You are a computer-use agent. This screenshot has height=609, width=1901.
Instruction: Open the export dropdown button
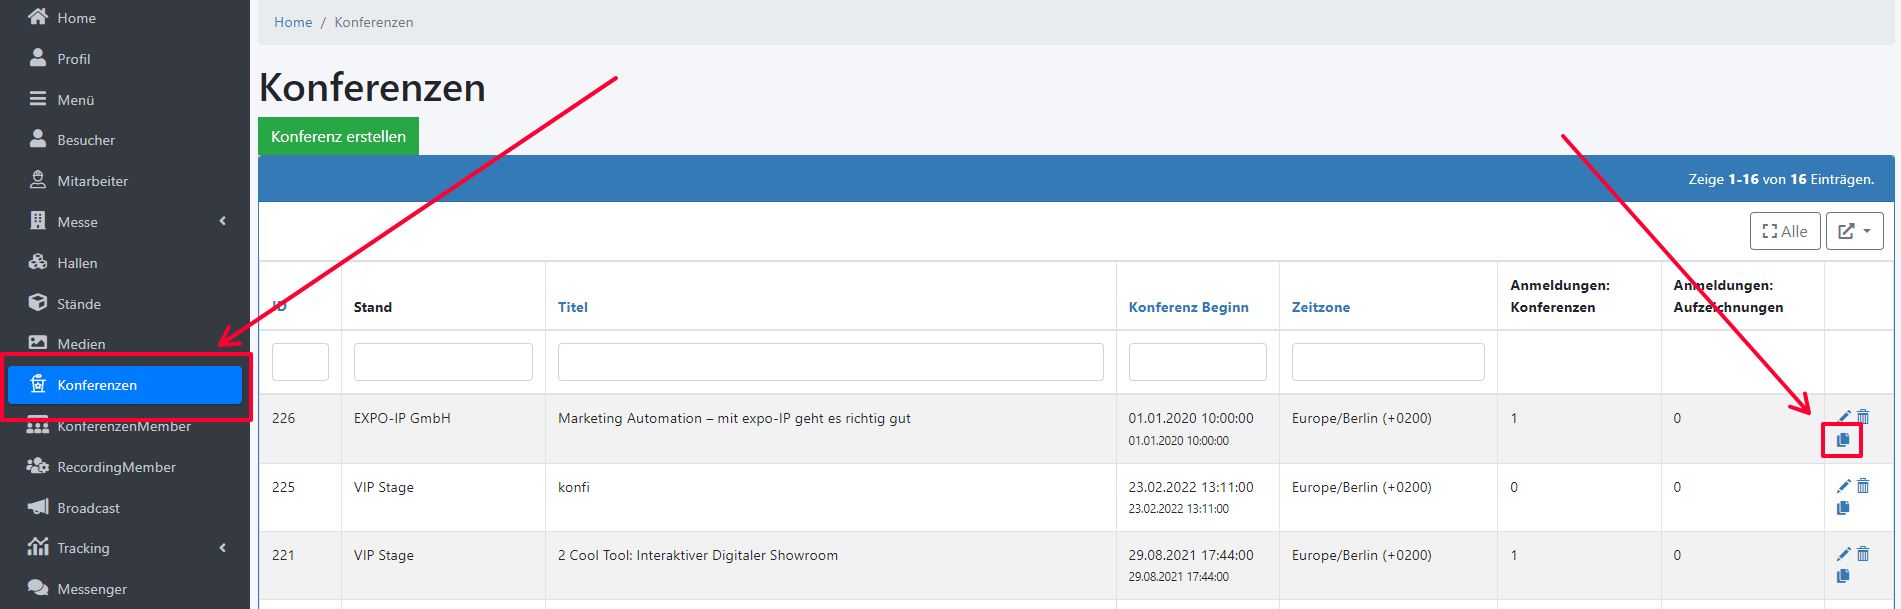[x=1854, y=231]
